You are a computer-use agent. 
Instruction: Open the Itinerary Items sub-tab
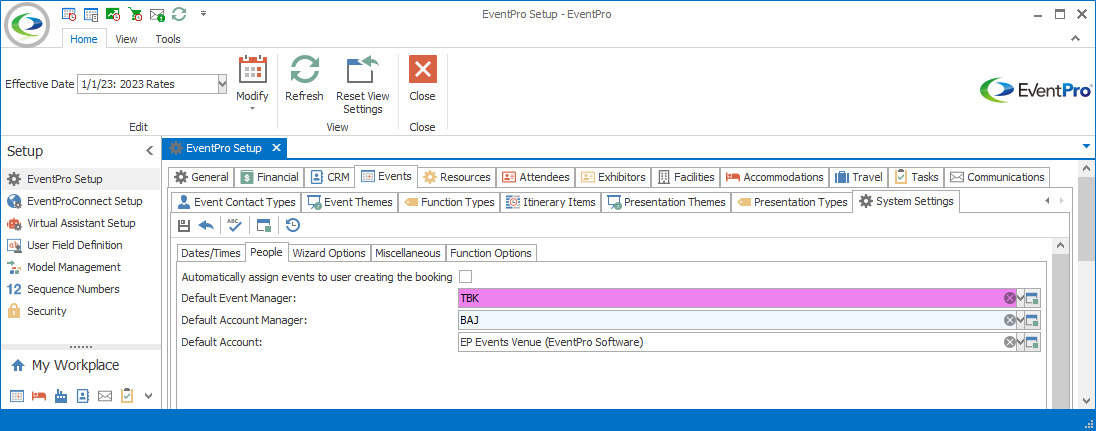551,202
